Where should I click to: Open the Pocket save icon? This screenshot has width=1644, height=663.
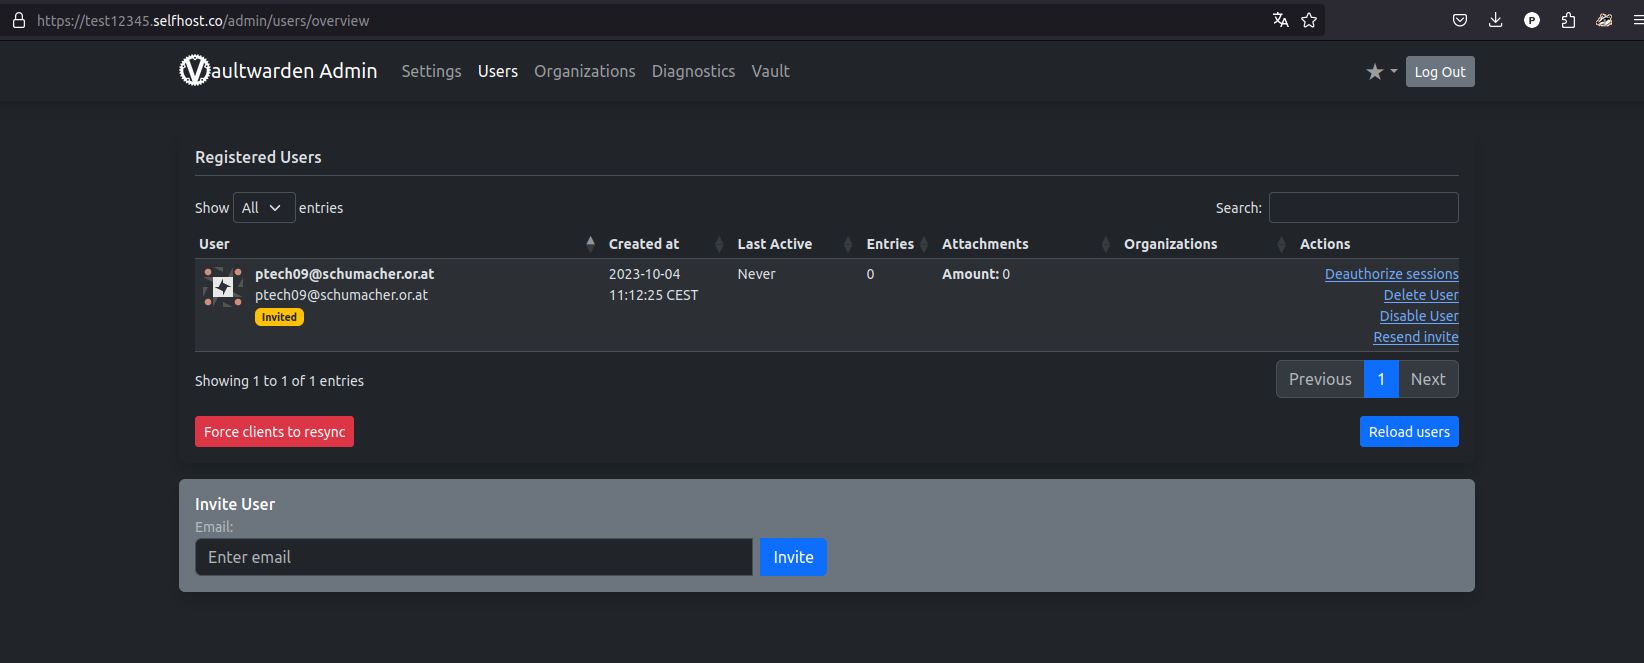1460,20
